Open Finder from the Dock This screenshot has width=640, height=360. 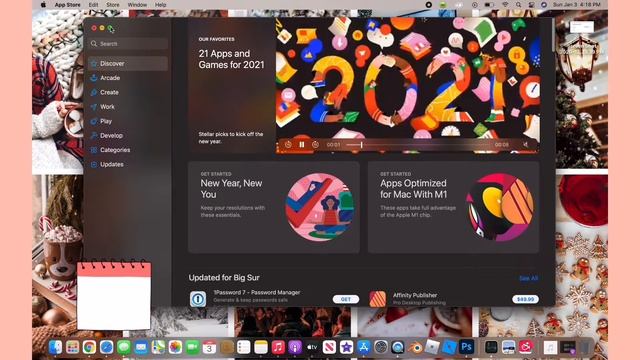click(56, 347)
